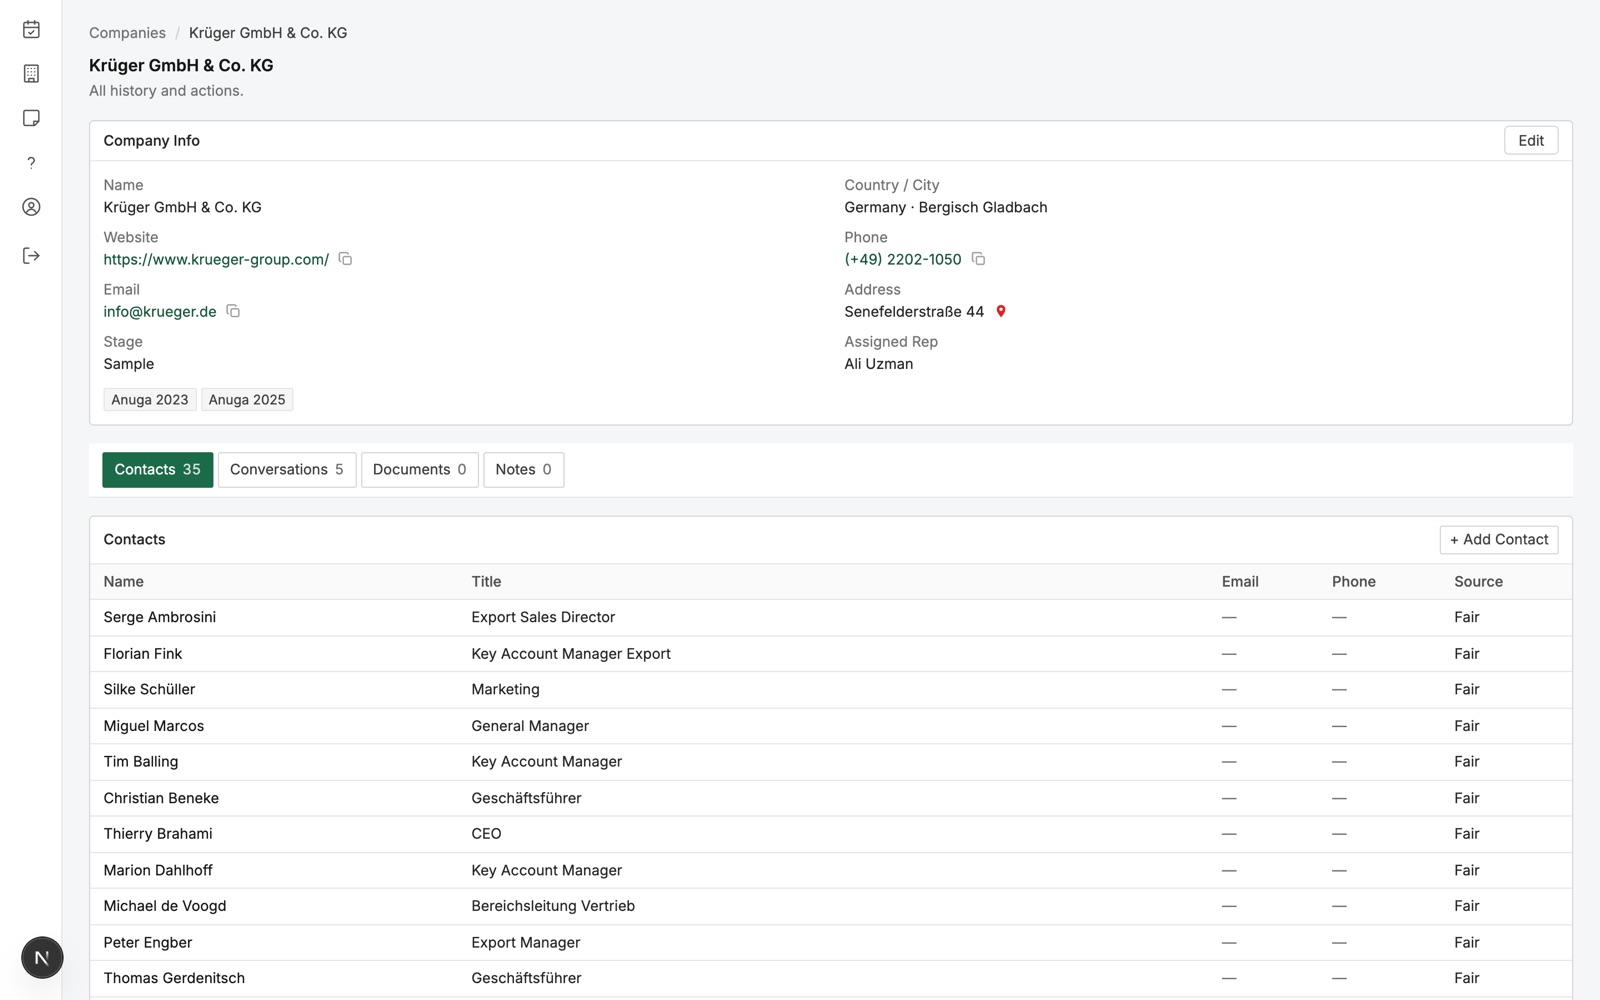1600x1000 pixels.
Task: Select contact Florian Fink
Action: click(x=142, y=654)
